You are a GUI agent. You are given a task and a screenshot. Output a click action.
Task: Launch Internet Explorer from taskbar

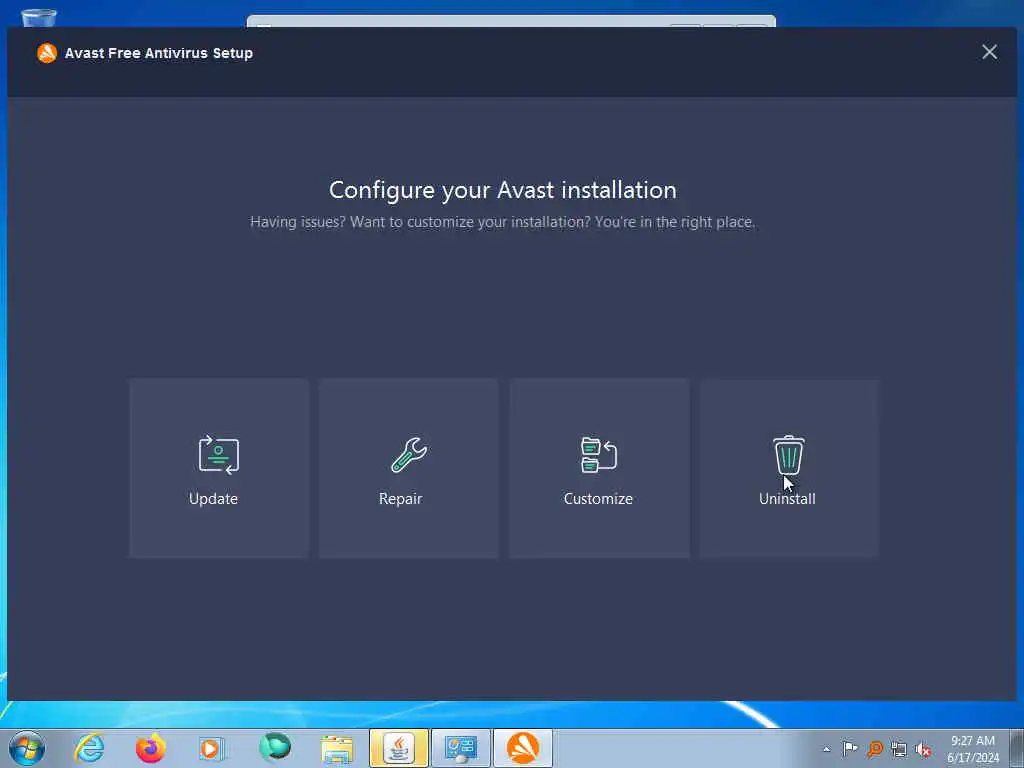(x=89, y=748)
